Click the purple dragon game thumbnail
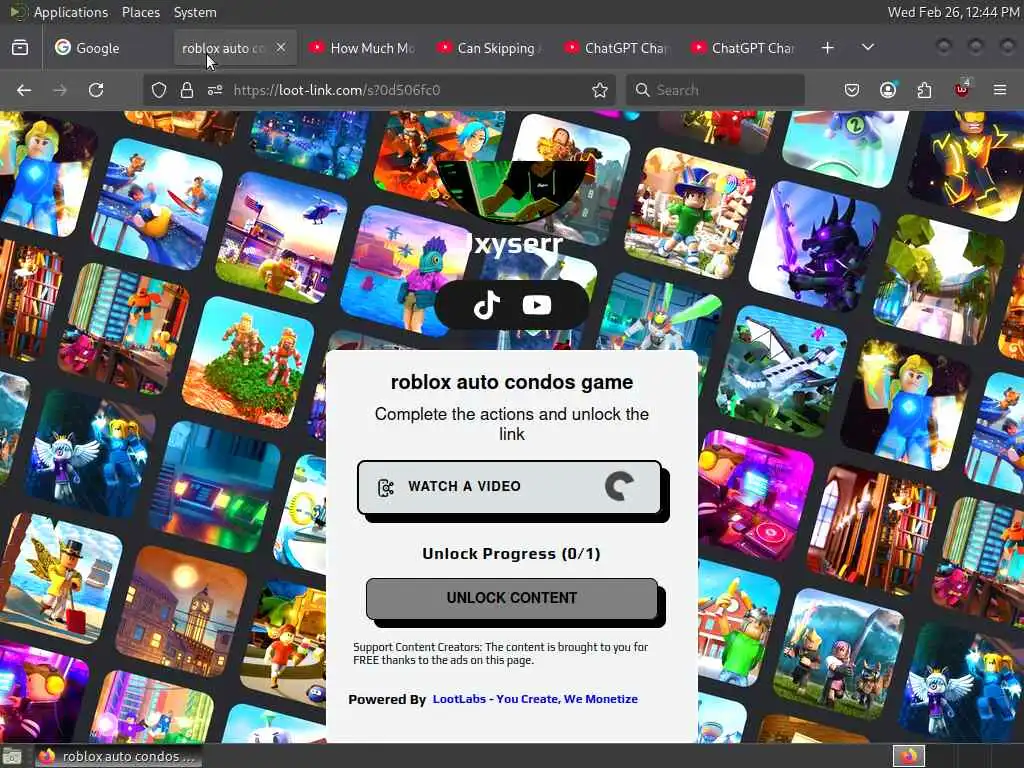This screenshot has height=768, width=1024. pyautogui.click(x=814, y=246)
